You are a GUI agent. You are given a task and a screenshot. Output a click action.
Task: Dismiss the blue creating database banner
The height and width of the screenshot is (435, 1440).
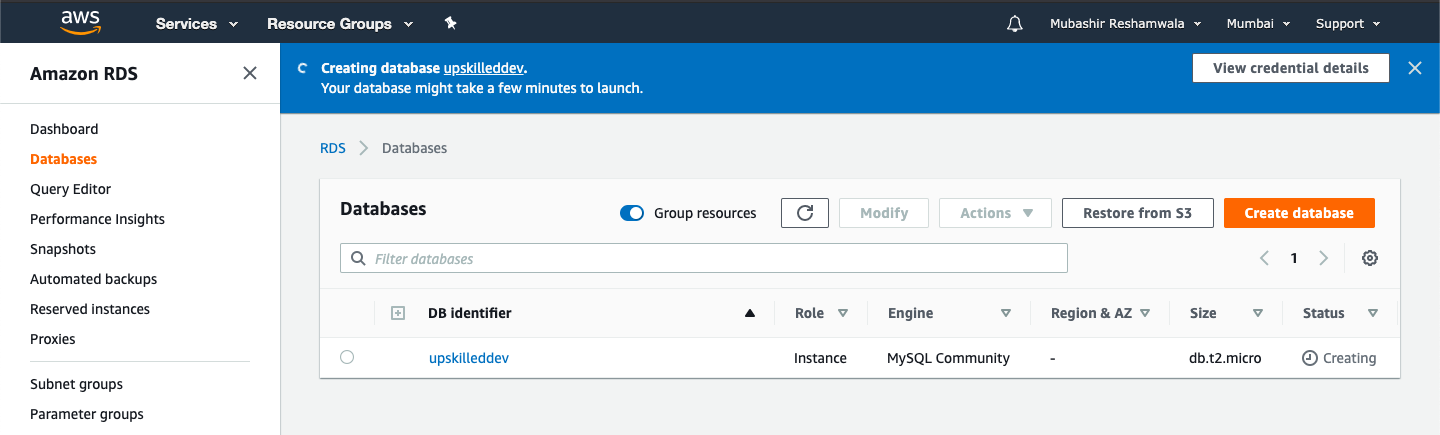[x=1415, y=68]
